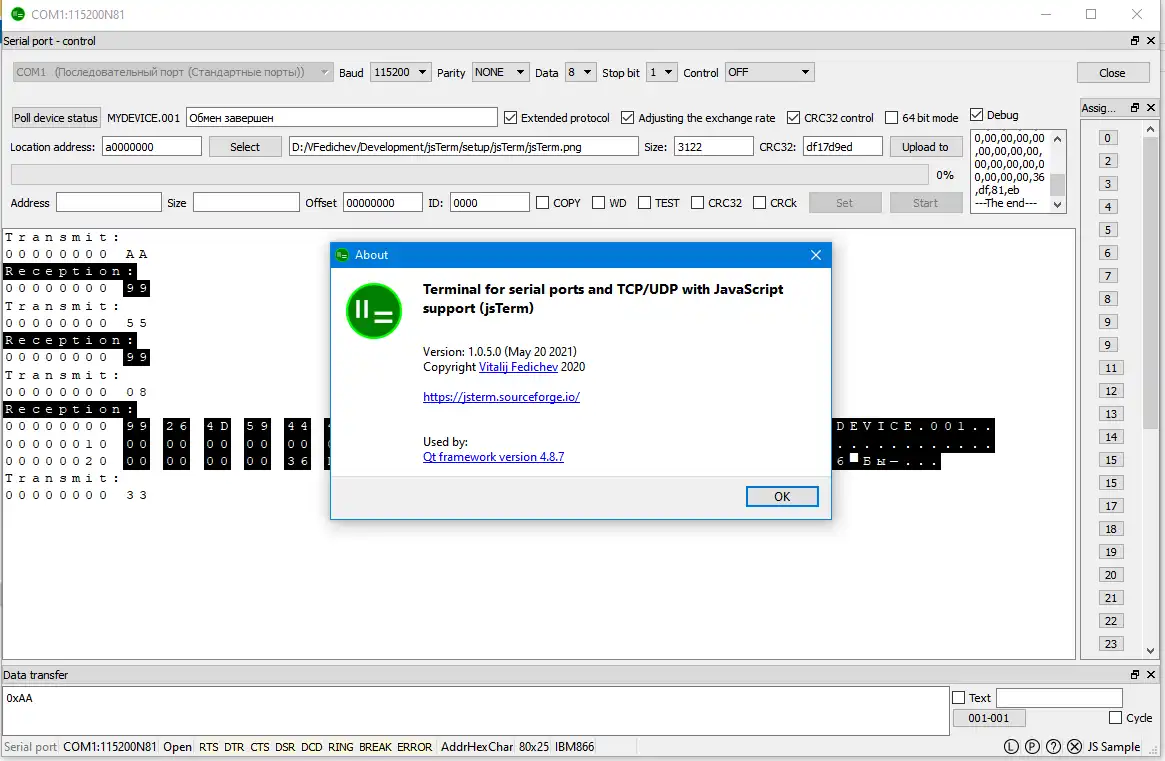Close the Assig... panel

point(1151,108)
